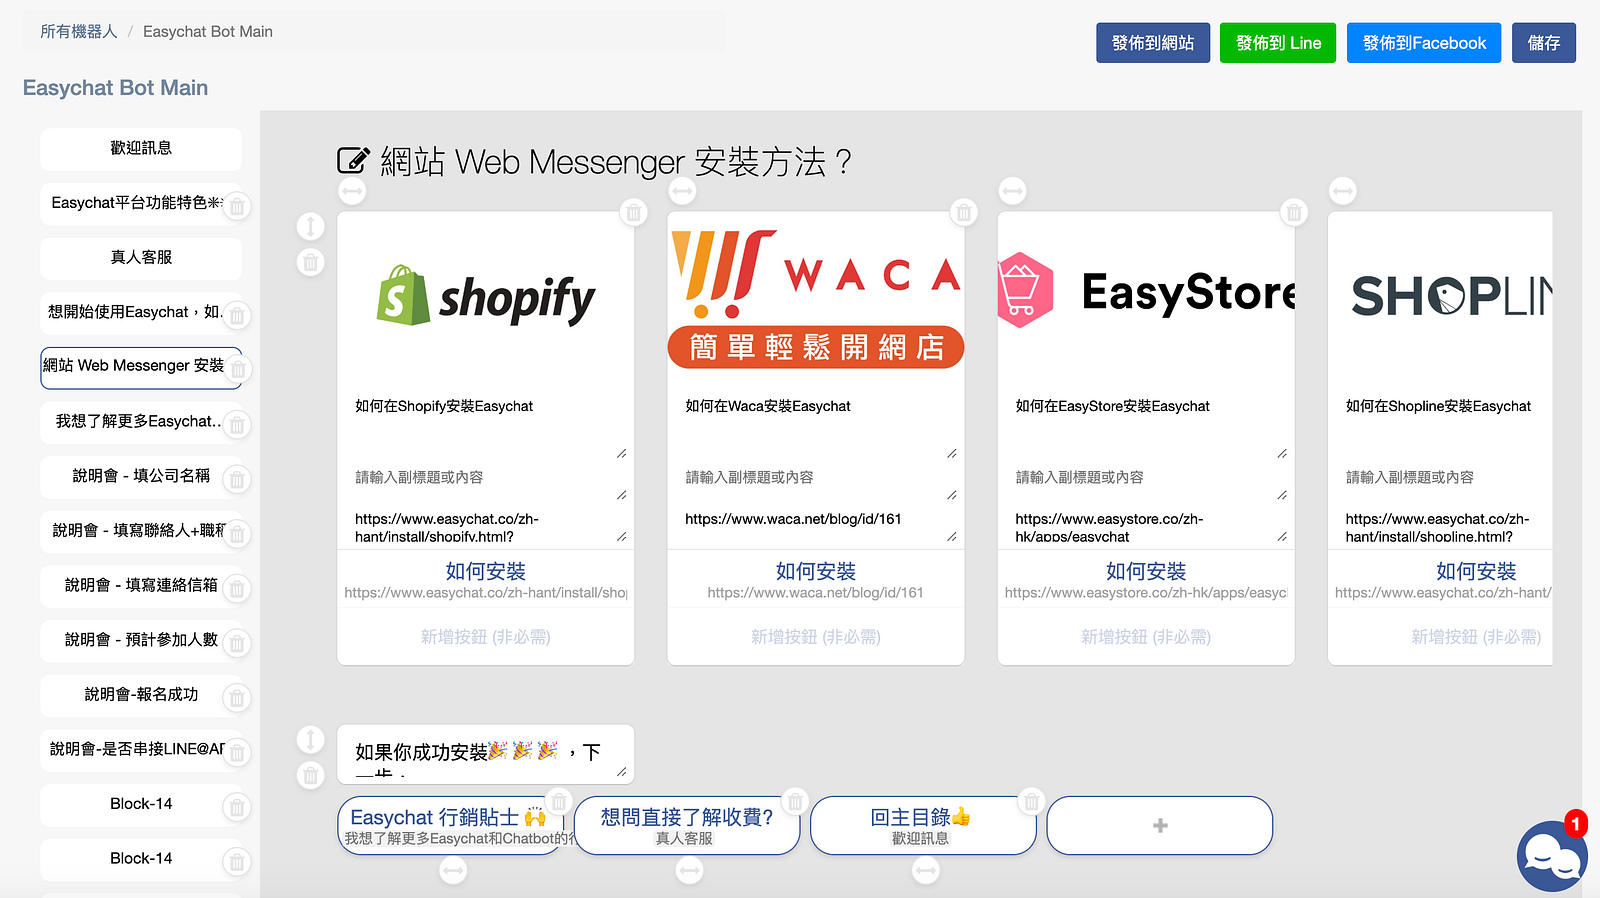Screen dimensions: 1600x898
Task: Publish the bot to Facebook
Action: point(1424,43)
